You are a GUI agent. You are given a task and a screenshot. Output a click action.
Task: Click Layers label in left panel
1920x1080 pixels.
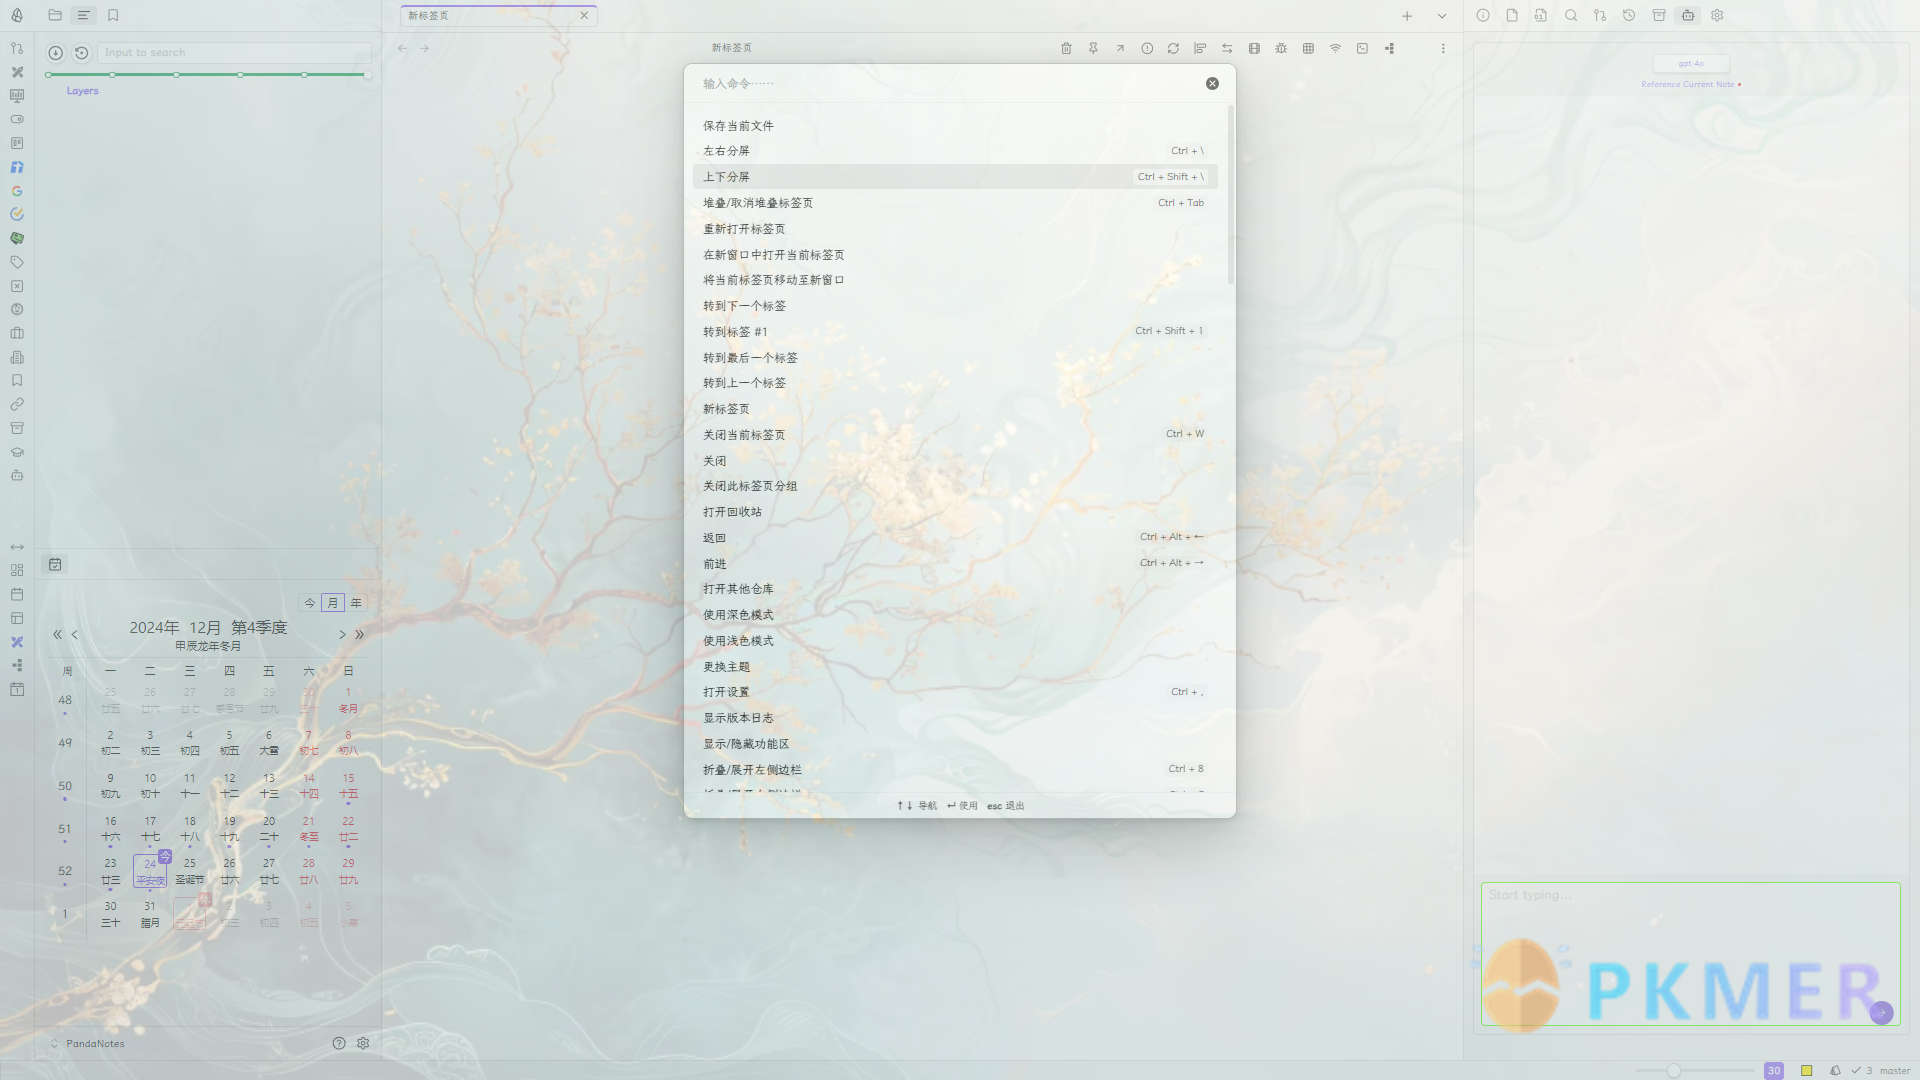(x=83, y=91)
